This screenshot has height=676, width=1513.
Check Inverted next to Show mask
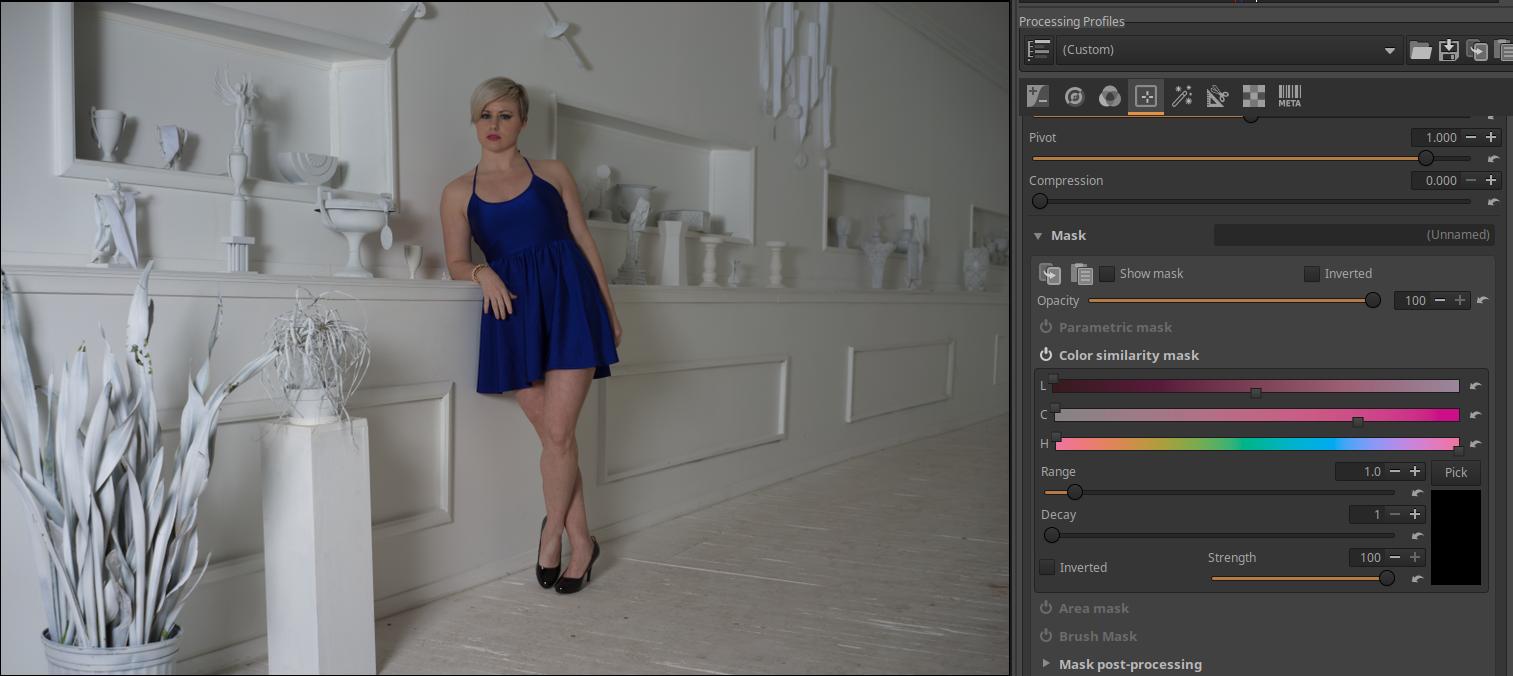1312,274
